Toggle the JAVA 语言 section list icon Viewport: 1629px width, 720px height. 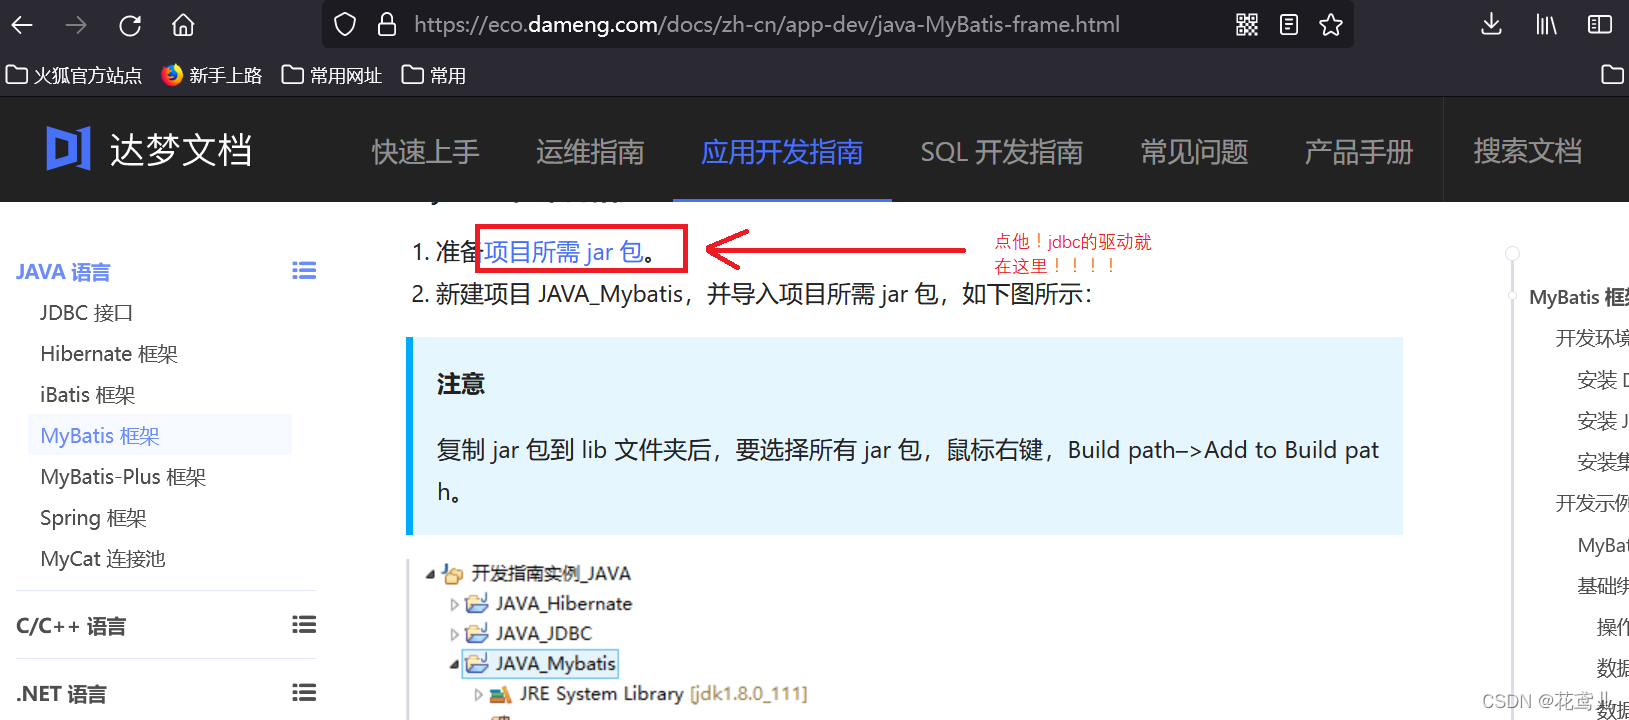click(x=304, y=271)
